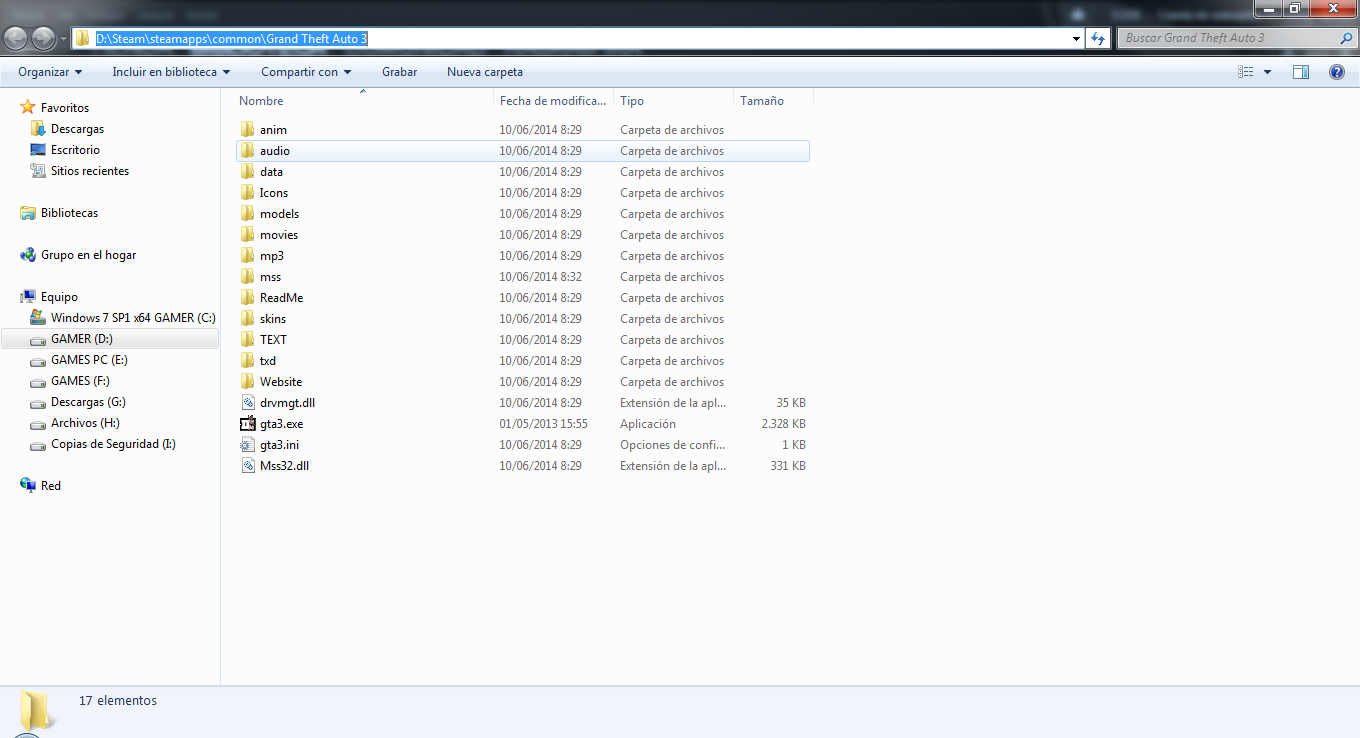
Task: Open the recent pages dropdown arrow
Action: [63, 39]
